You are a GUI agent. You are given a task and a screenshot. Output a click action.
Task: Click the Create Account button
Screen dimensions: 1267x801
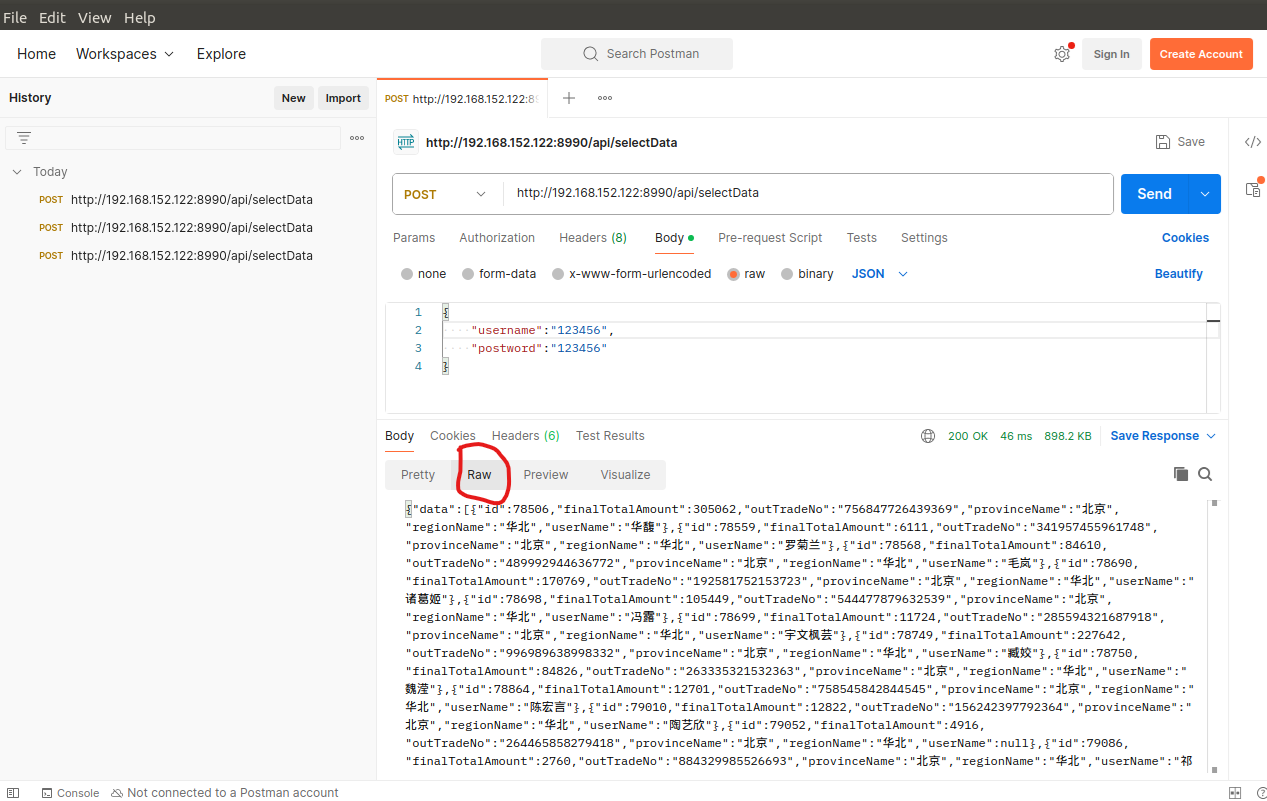[1201, 54]
